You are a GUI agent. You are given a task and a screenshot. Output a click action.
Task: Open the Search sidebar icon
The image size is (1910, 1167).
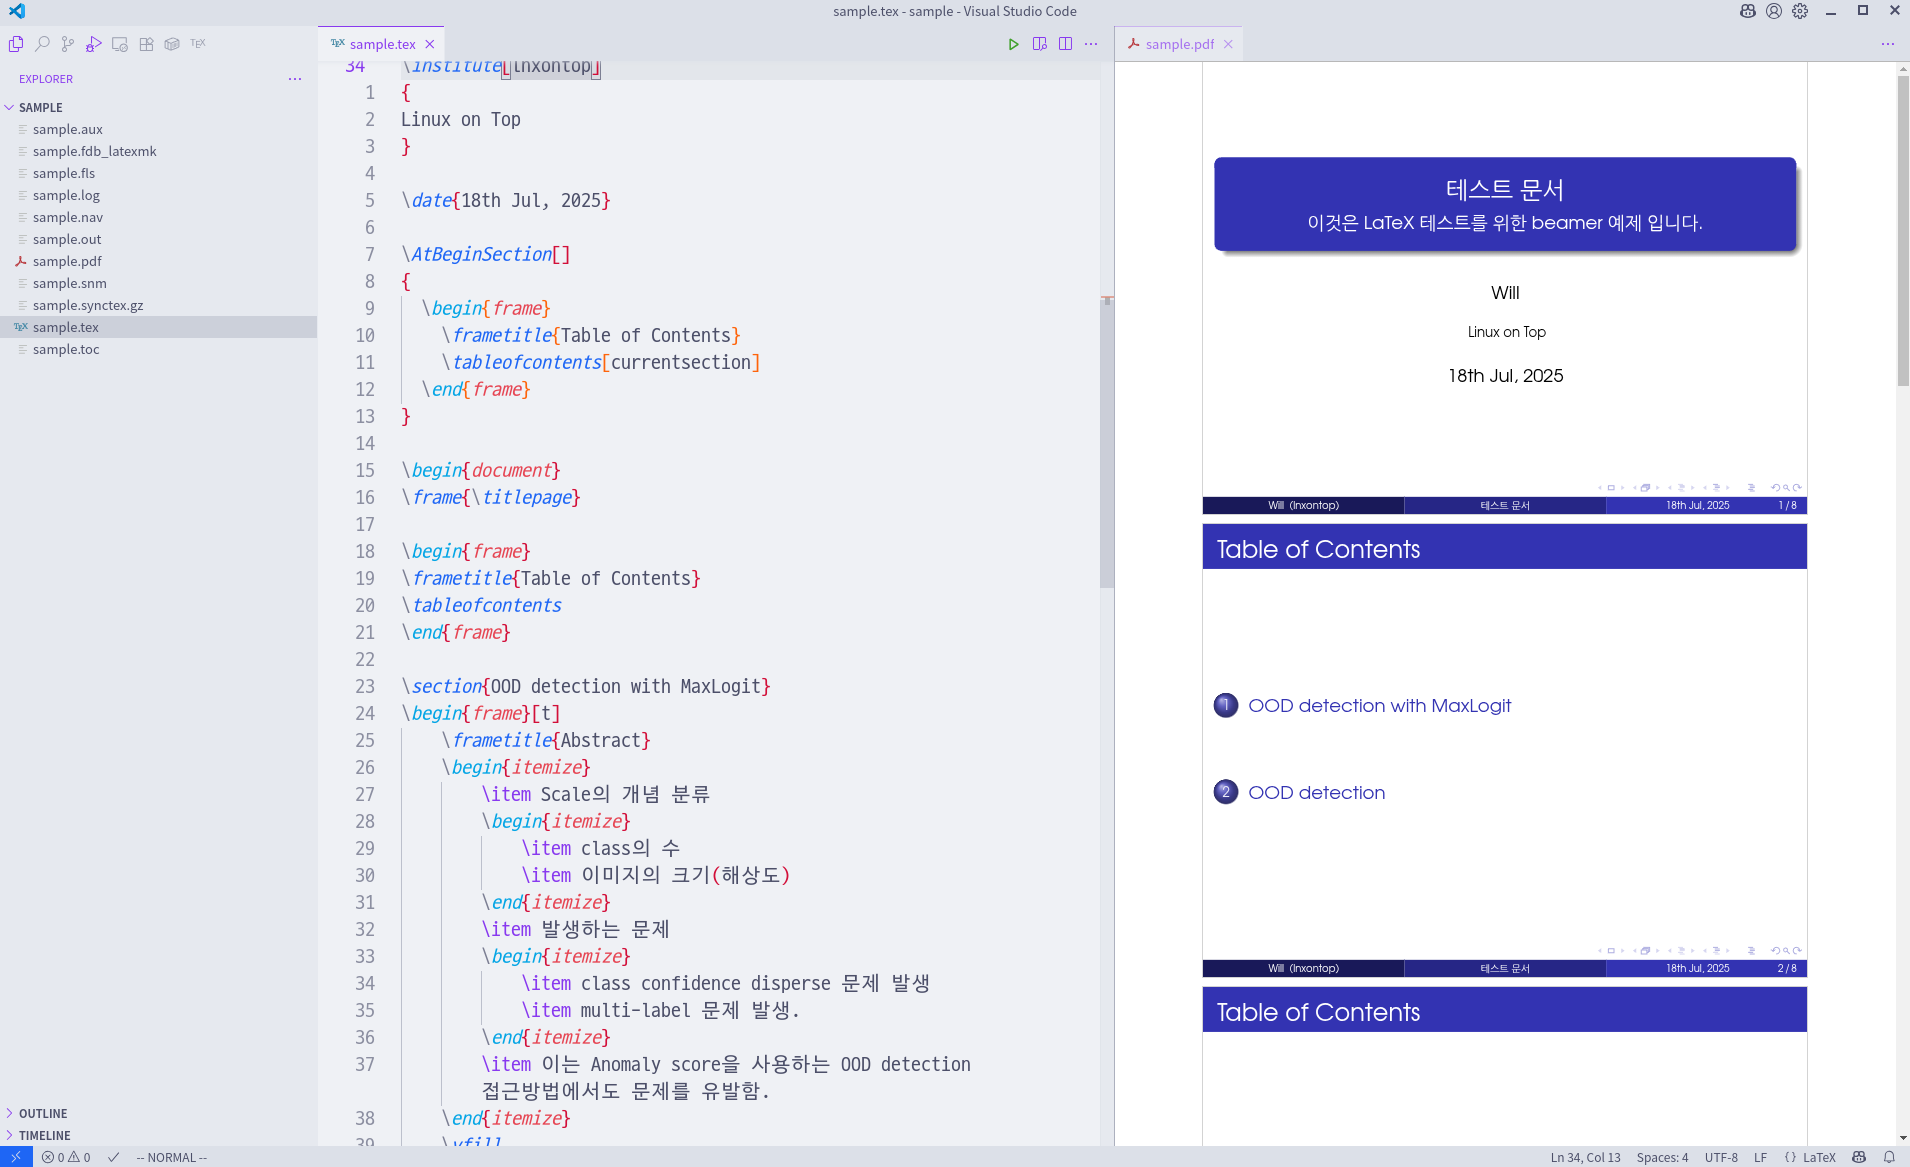tap(42, 43)
